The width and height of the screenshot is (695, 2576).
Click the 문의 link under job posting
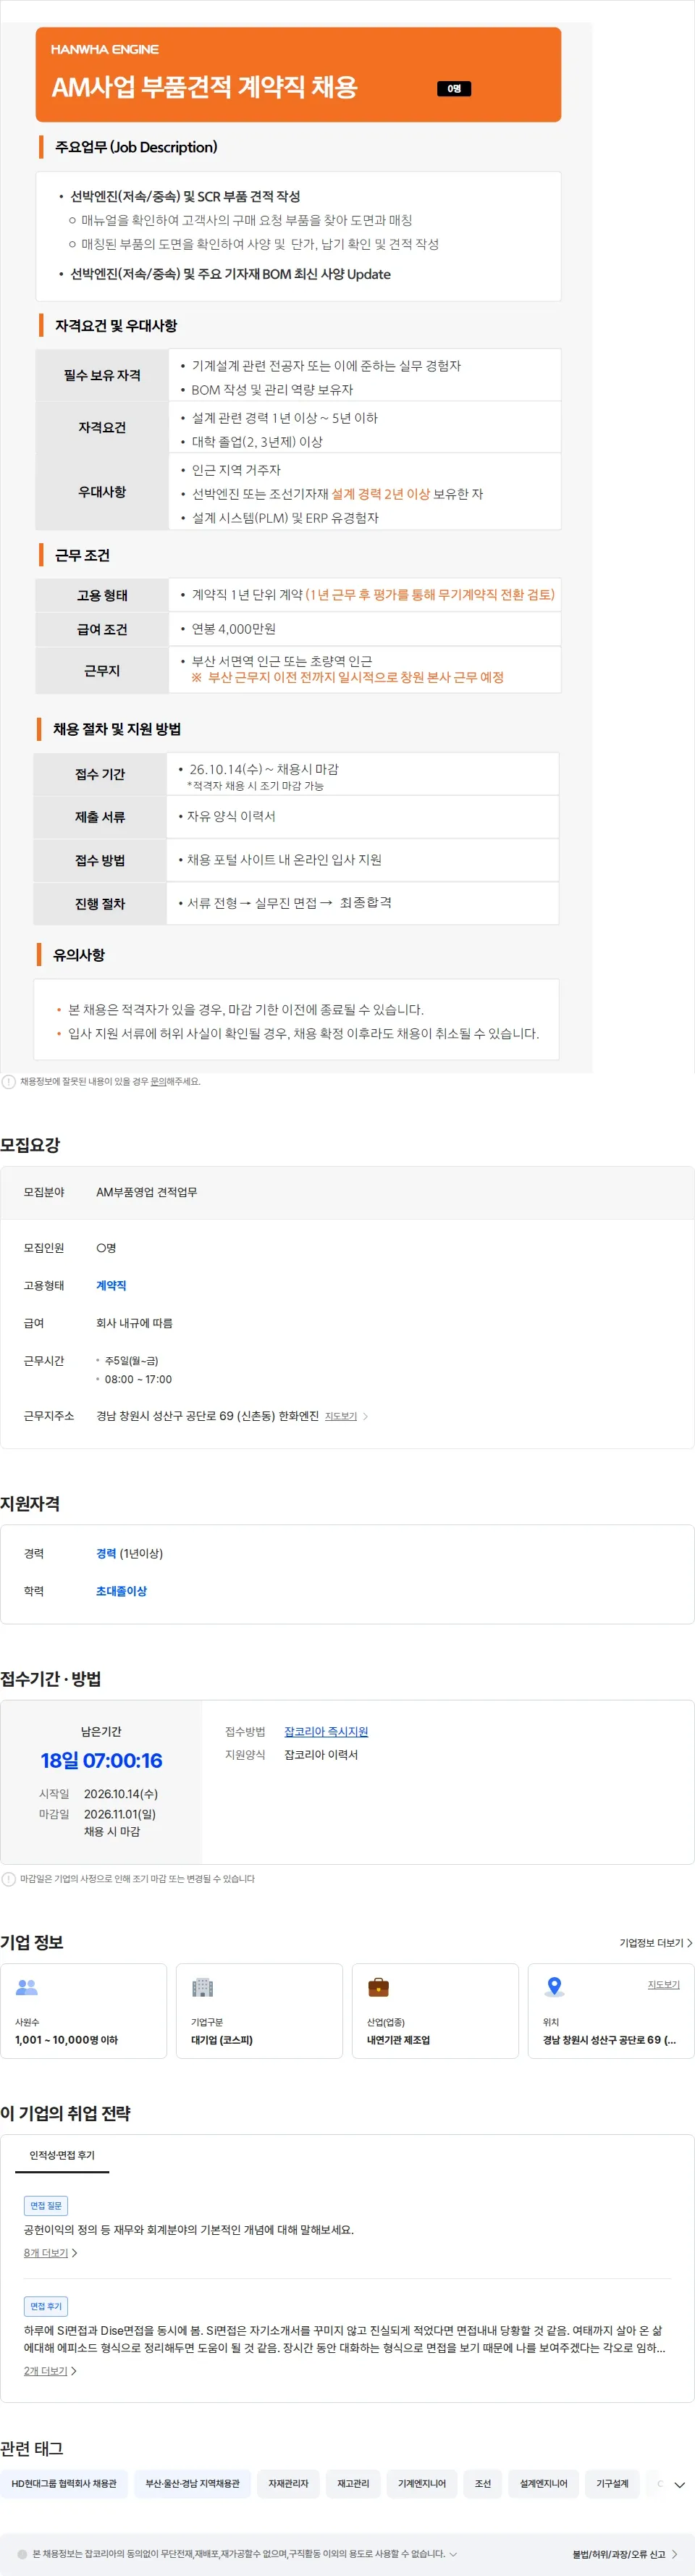pyautogui.click(x=158, y=1081)
